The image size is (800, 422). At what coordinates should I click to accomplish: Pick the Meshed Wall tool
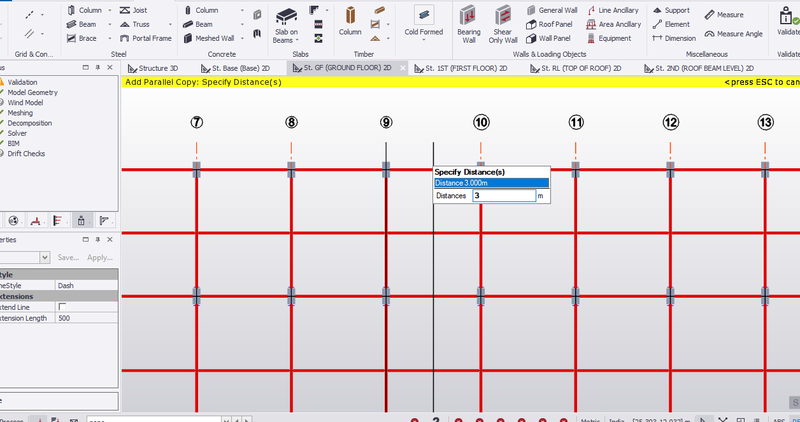(209, 38)
